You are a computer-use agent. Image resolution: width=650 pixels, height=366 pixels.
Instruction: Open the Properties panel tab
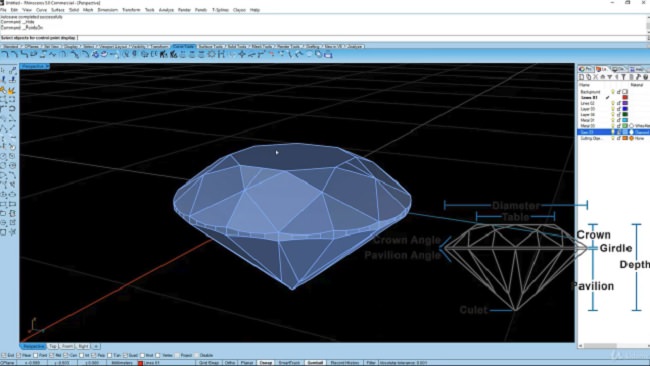click(x=586, y=69)
